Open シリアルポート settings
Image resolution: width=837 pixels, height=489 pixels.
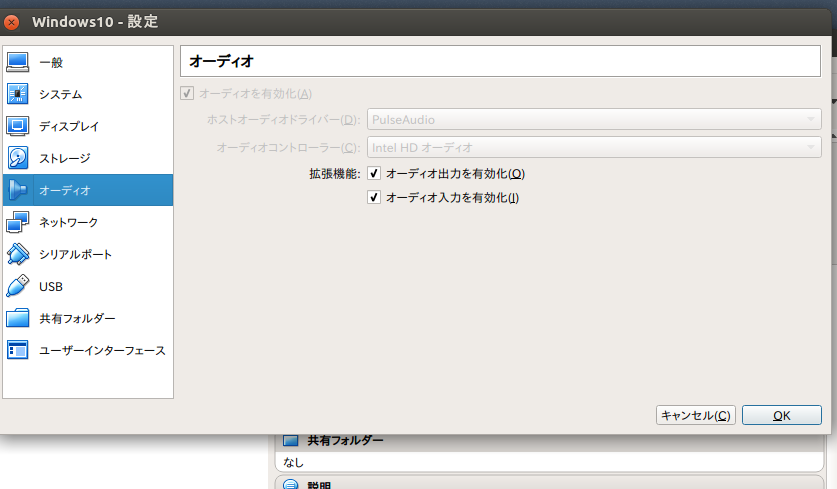88,254
